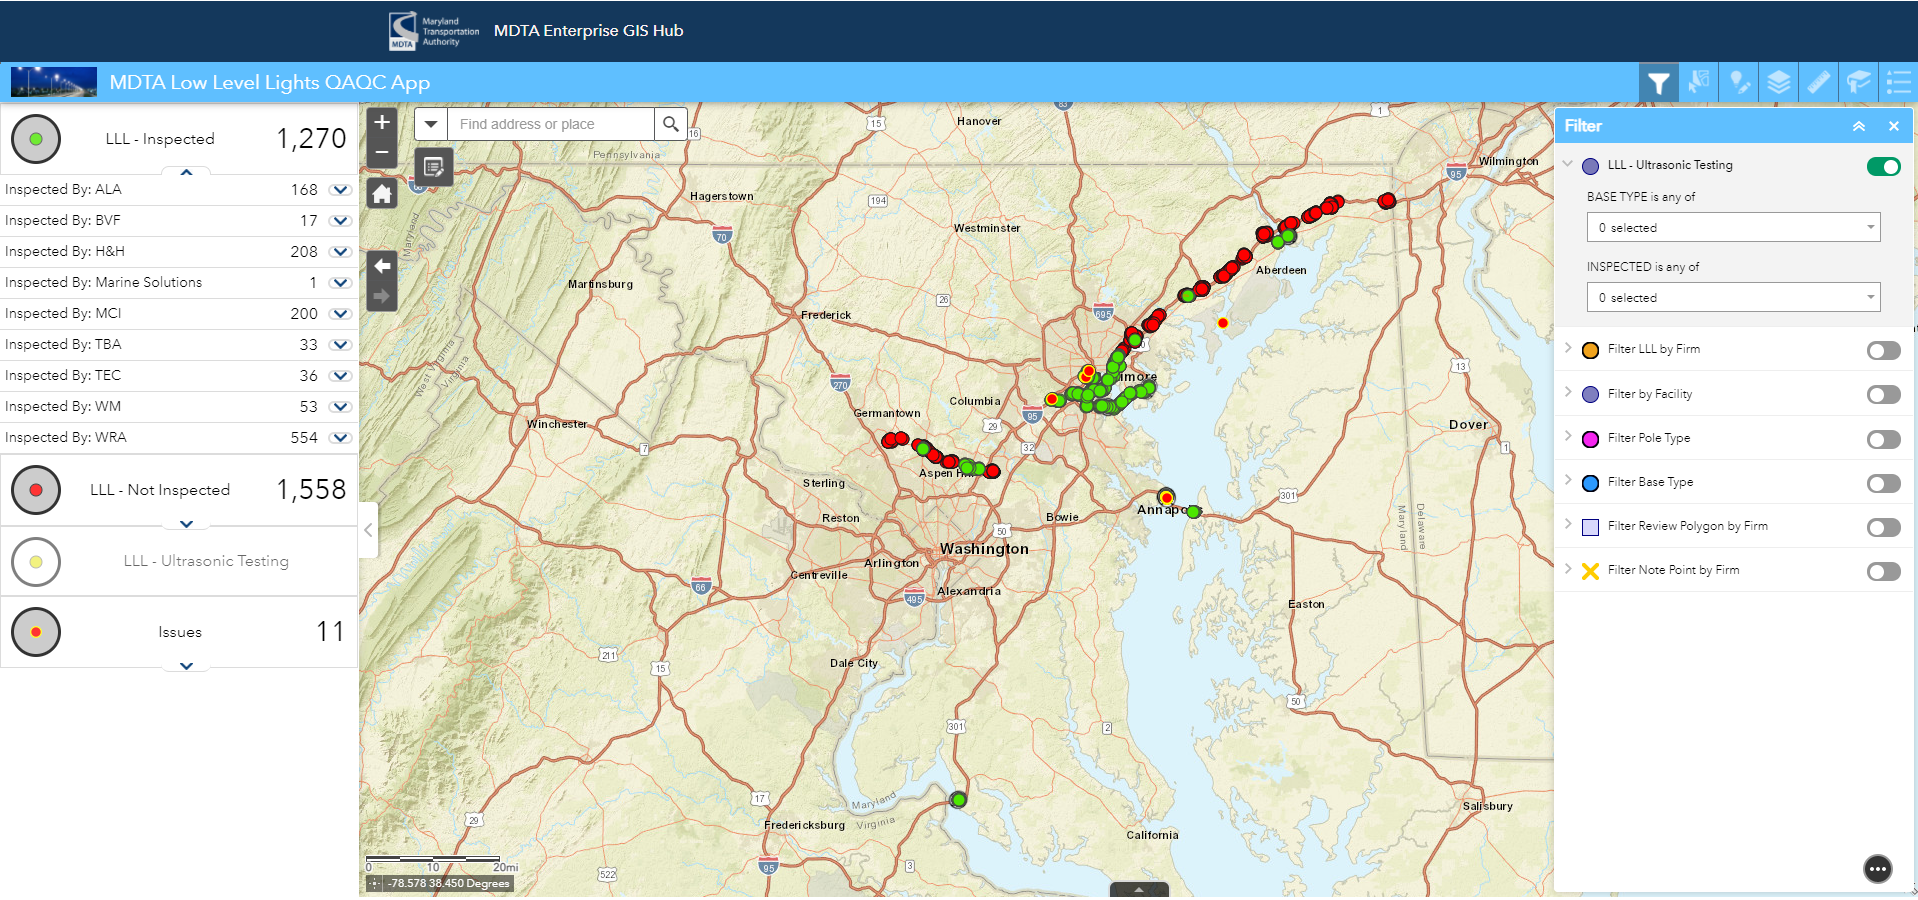
Task: Click the coordinates crosshair icon
Action: [x=375, y=883]
